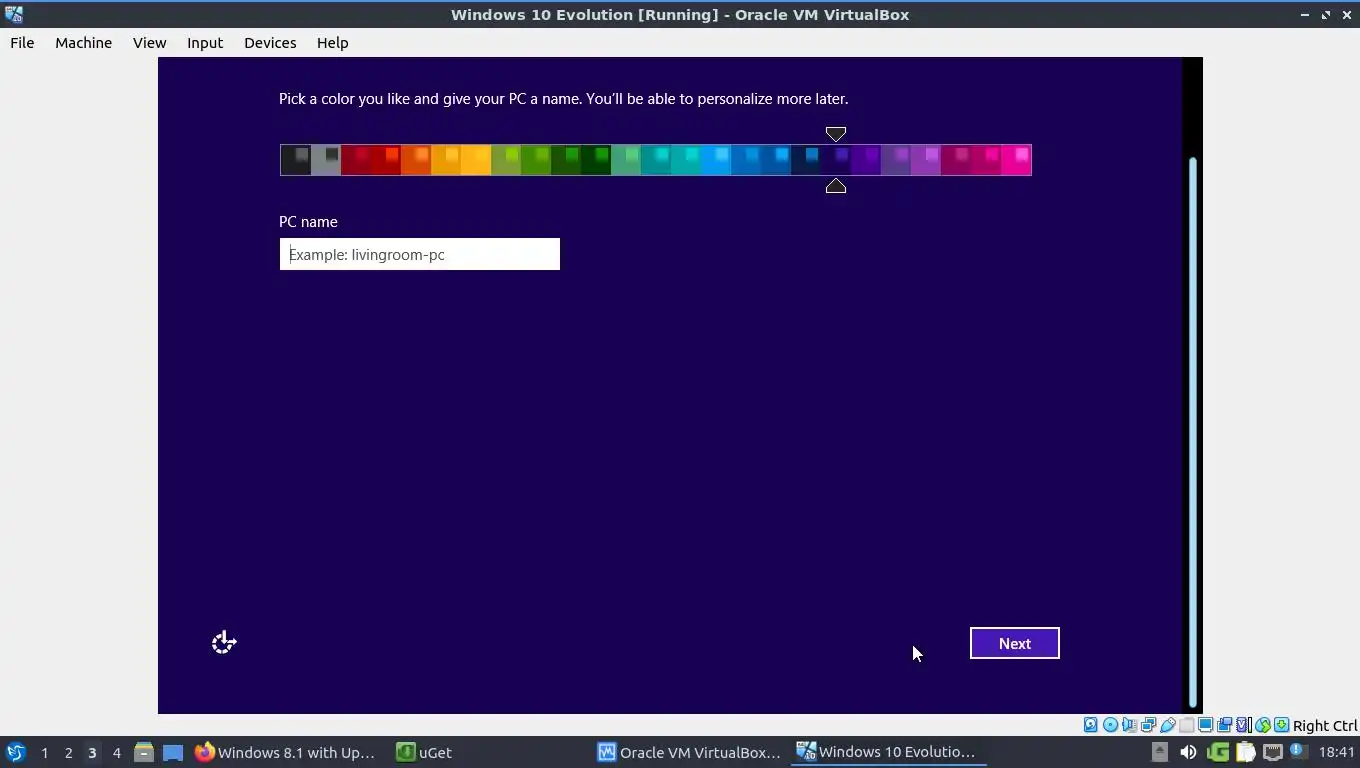Pick the black color swatch
The height and width of the screenshot is (768, 1360).
coord(296,160)
